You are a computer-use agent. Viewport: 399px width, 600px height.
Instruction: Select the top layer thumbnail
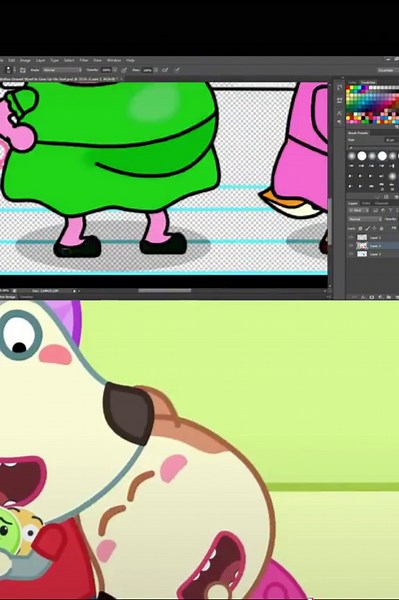coord(362,238)
